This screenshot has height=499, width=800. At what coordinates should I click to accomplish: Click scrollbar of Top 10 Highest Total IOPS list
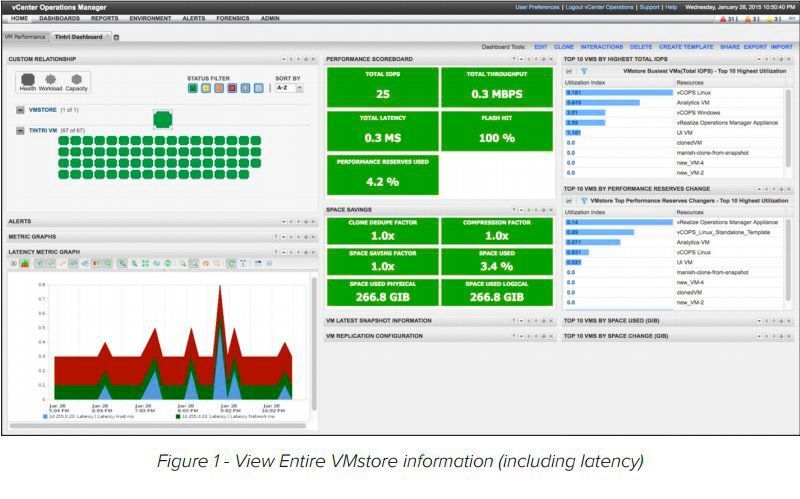(x=788, y=128)
